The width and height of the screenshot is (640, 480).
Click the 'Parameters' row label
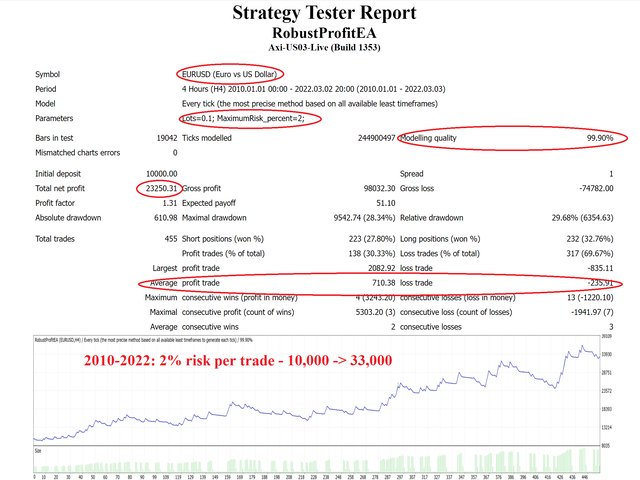click(54, 118)
